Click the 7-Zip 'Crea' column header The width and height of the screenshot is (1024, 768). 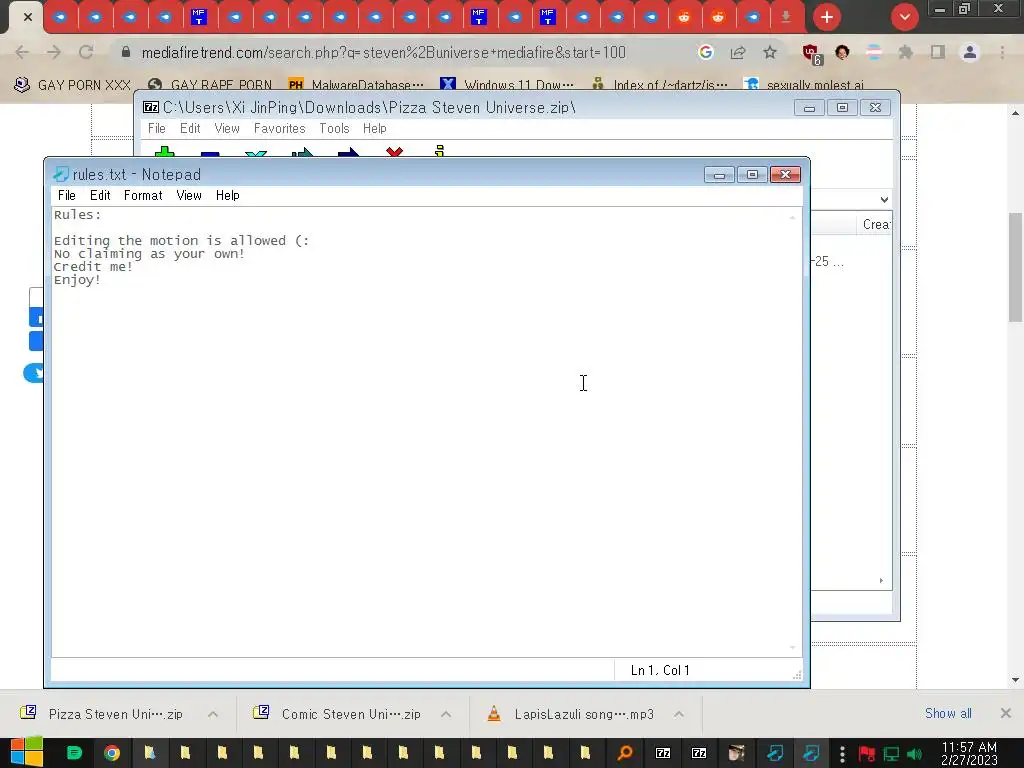[875, 225]
